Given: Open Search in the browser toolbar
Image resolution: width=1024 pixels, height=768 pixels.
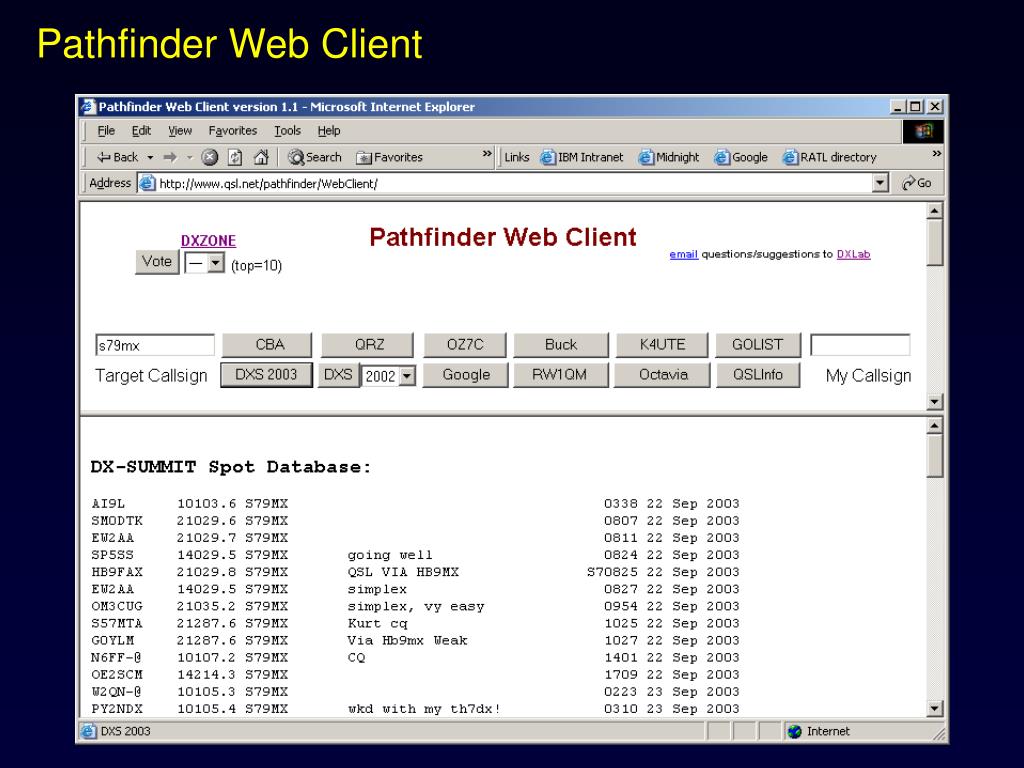Looking at the screenshot, I should tap(315, 157).
